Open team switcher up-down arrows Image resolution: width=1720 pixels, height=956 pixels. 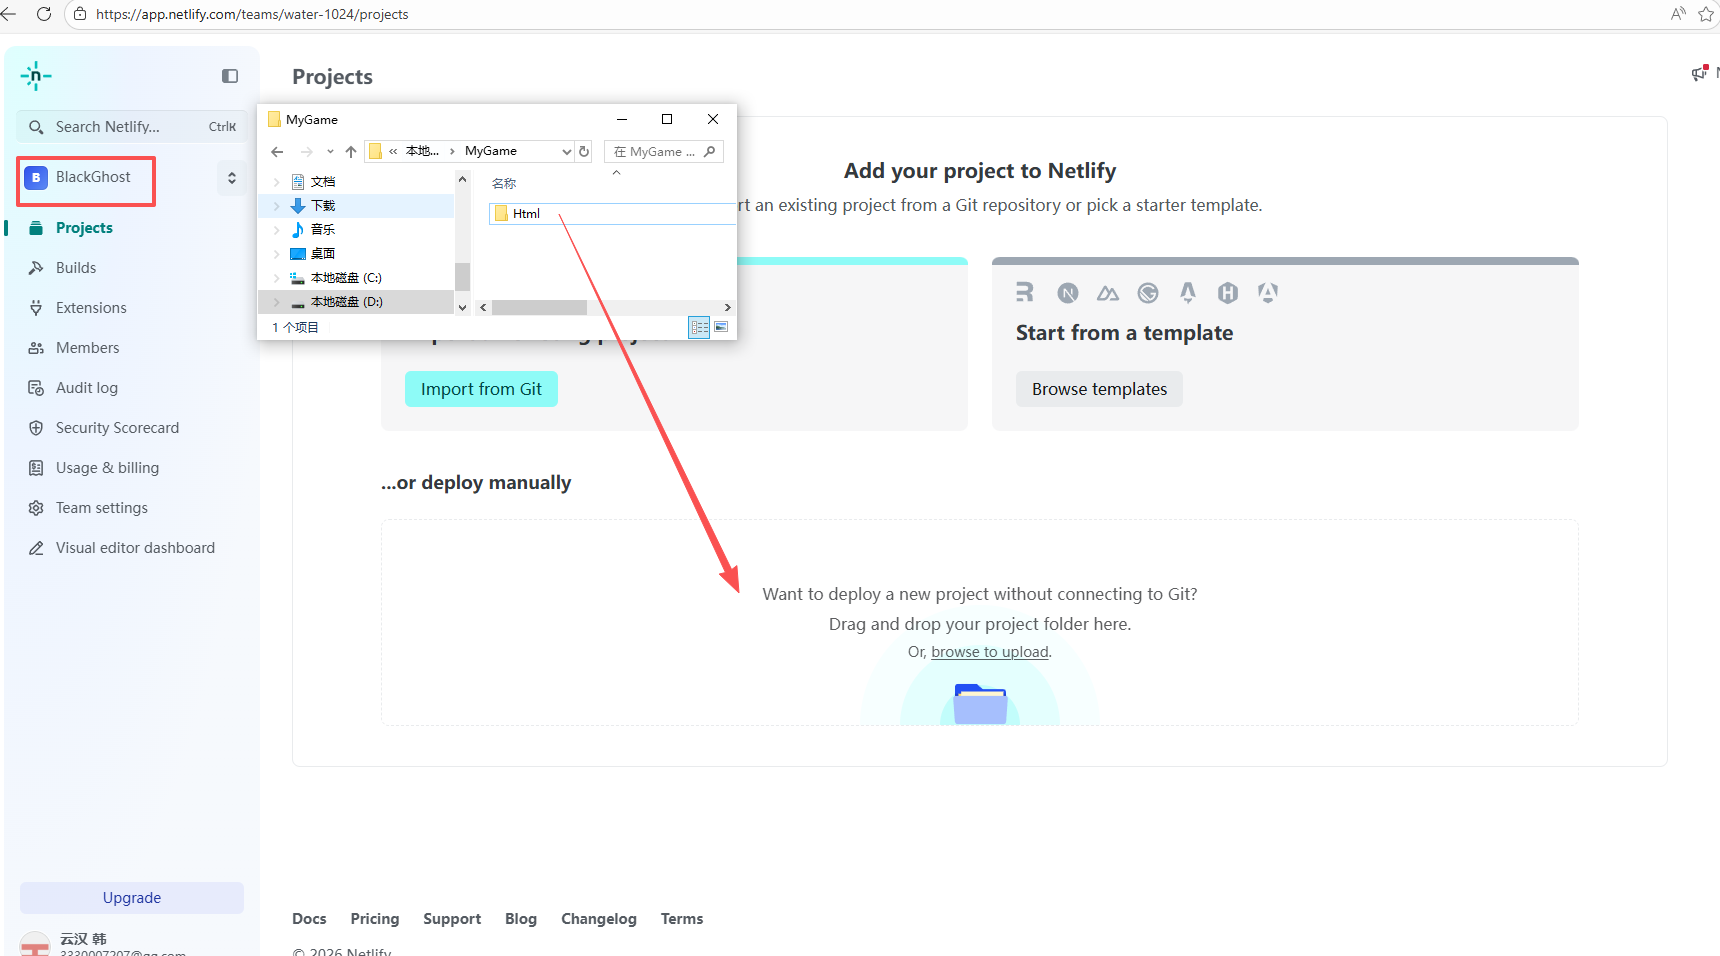point(232,178)
